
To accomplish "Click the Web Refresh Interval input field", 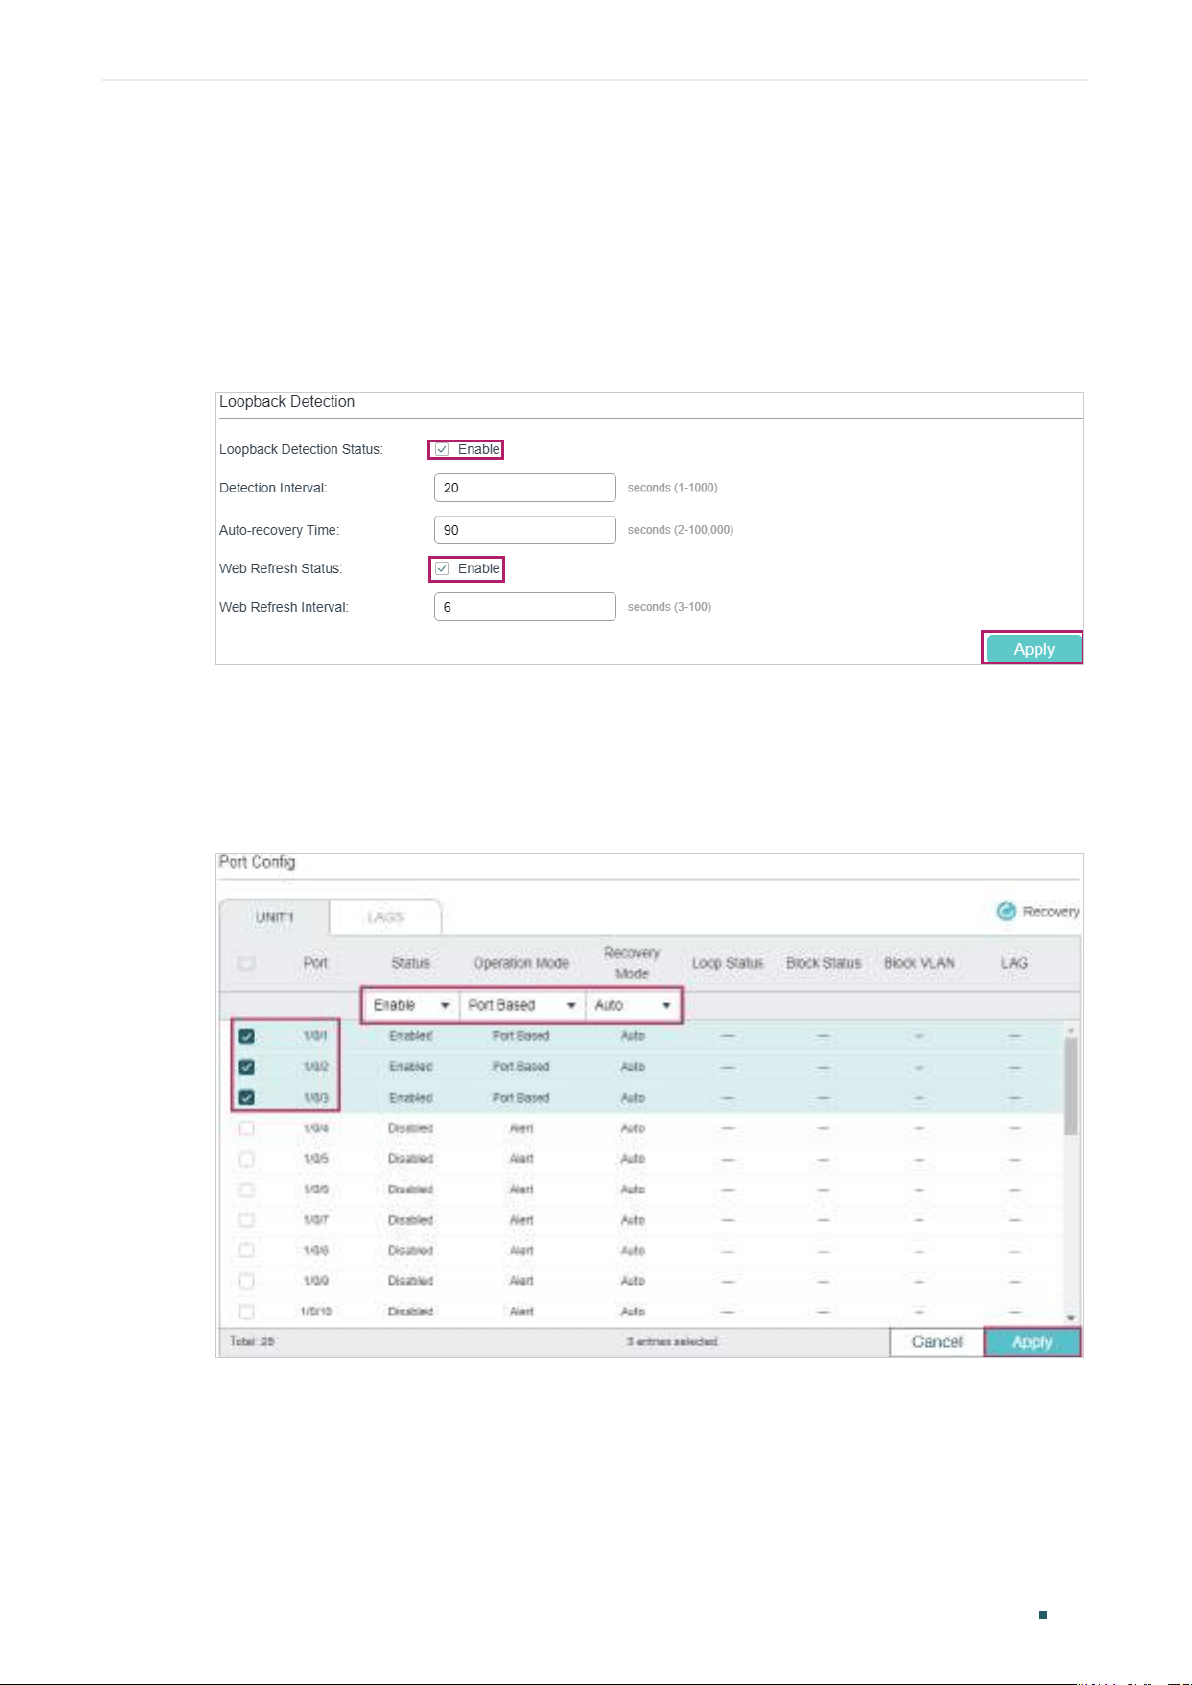I will [525, 607].
